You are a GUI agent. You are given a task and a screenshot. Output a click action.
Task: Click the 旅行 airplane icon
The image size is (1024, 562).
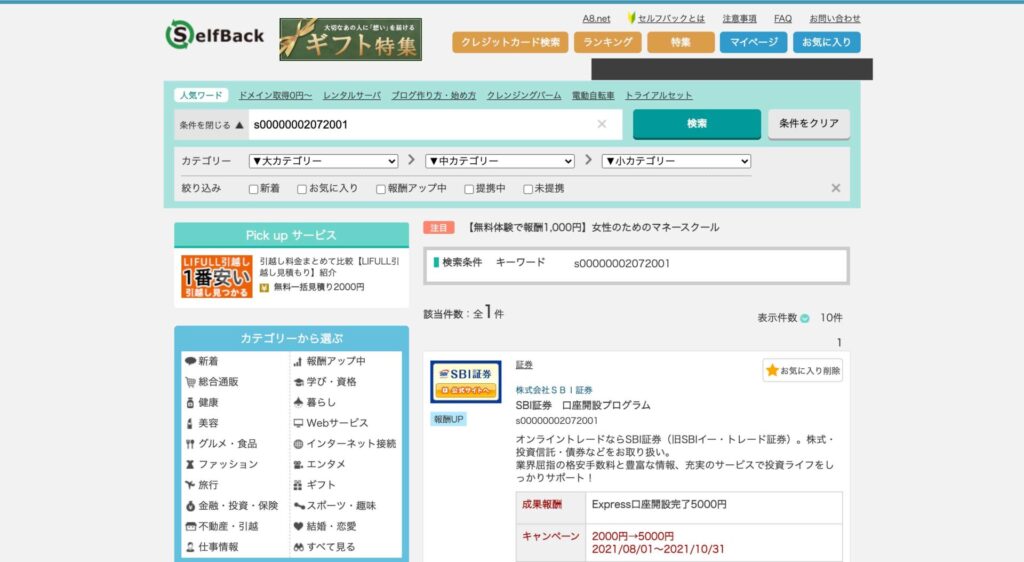coord(190,485)
